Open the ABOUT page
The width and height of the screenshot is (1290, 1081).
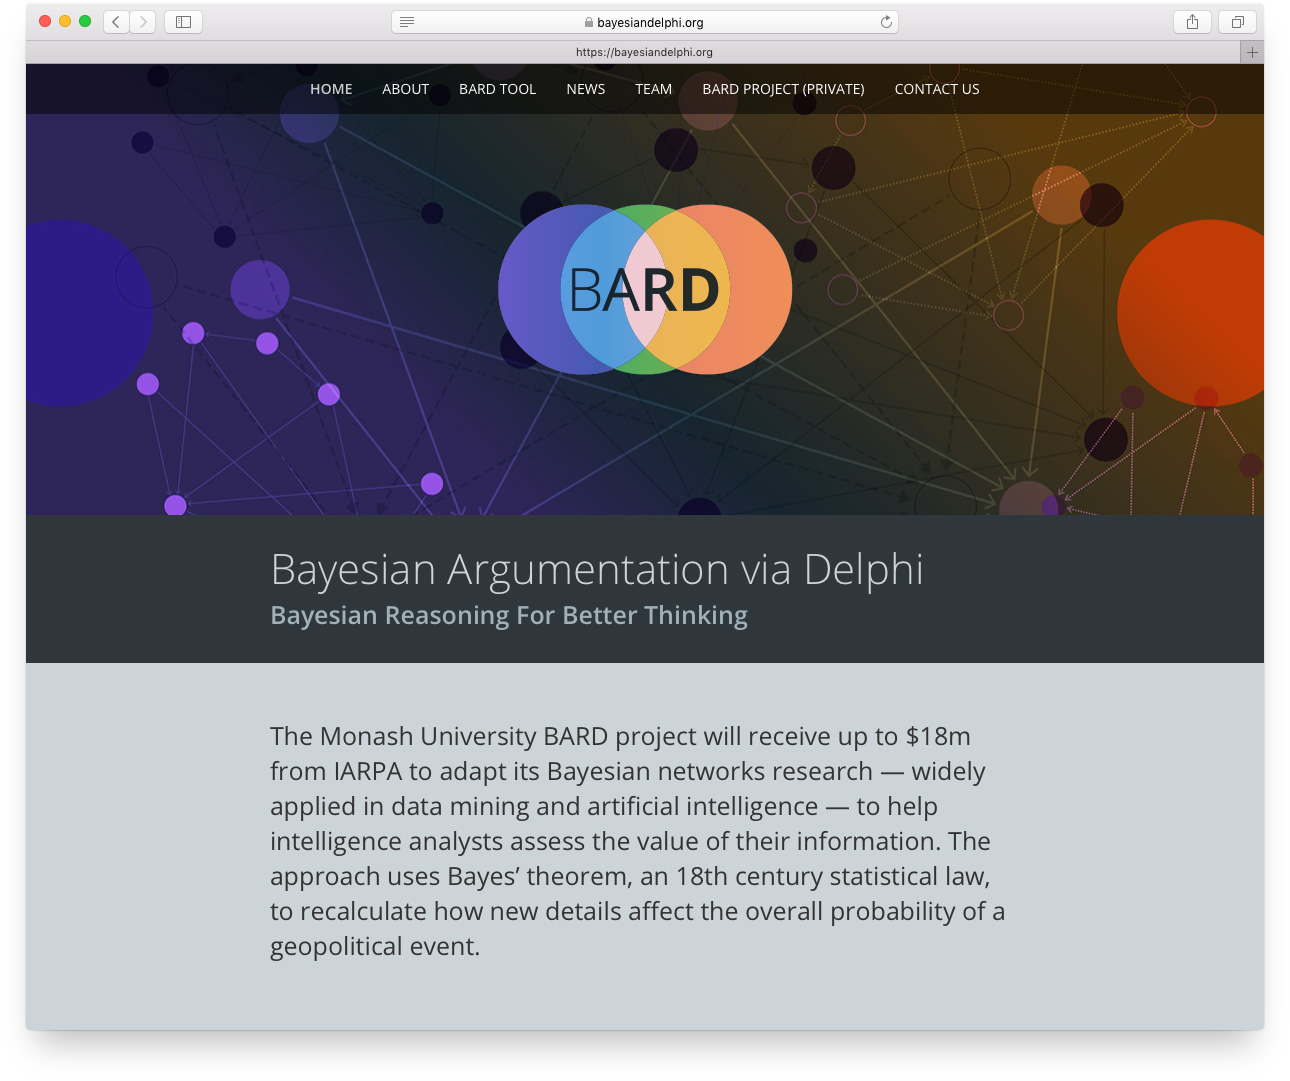(405, 89)
